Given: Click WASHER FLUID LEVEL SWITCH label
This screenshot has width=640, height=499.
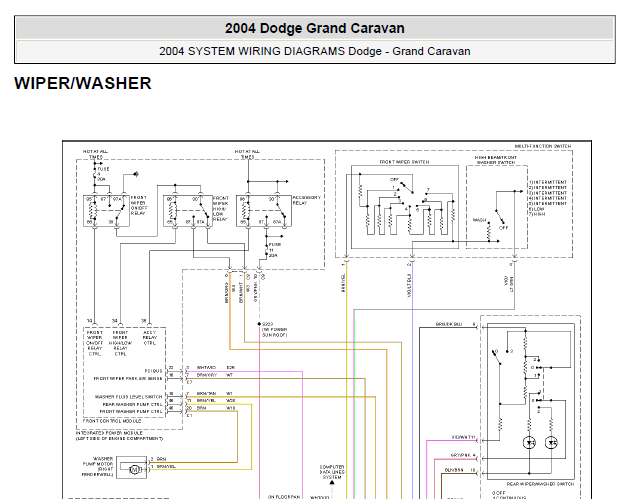Looking at the screenshot, I should click(x=129, y=397).
